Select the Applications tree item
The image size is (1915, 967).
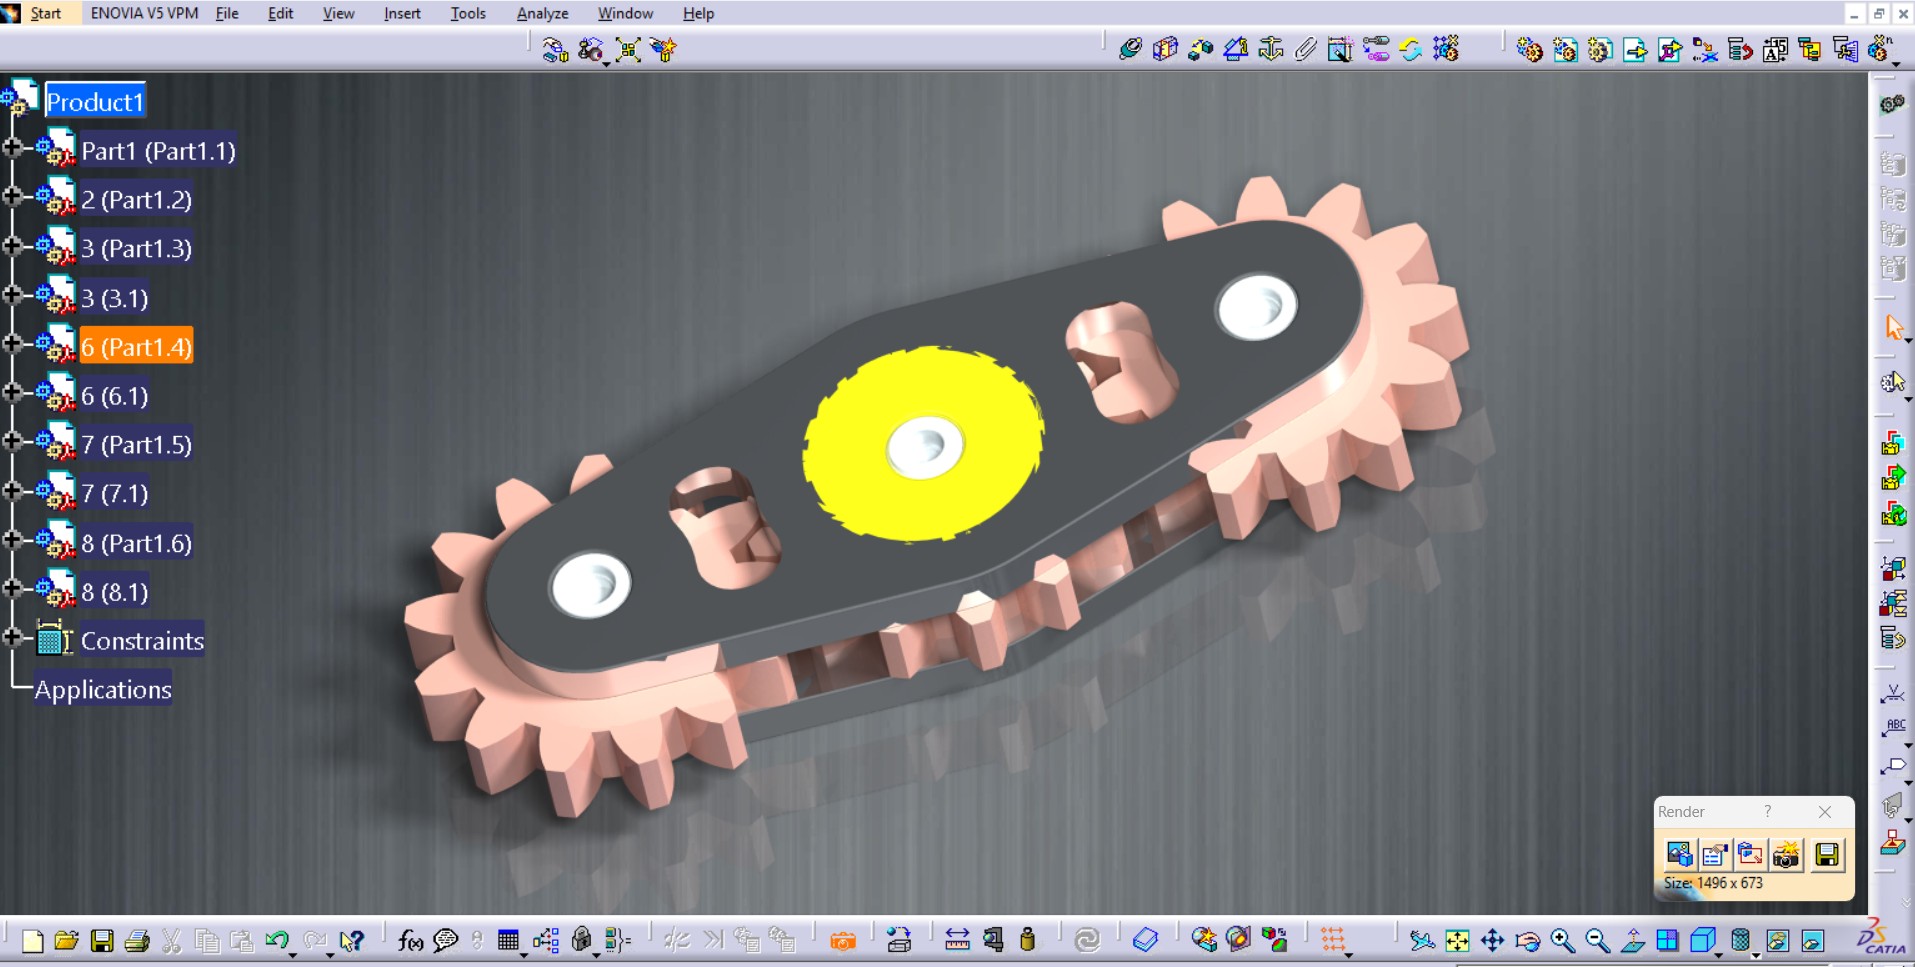103,689
